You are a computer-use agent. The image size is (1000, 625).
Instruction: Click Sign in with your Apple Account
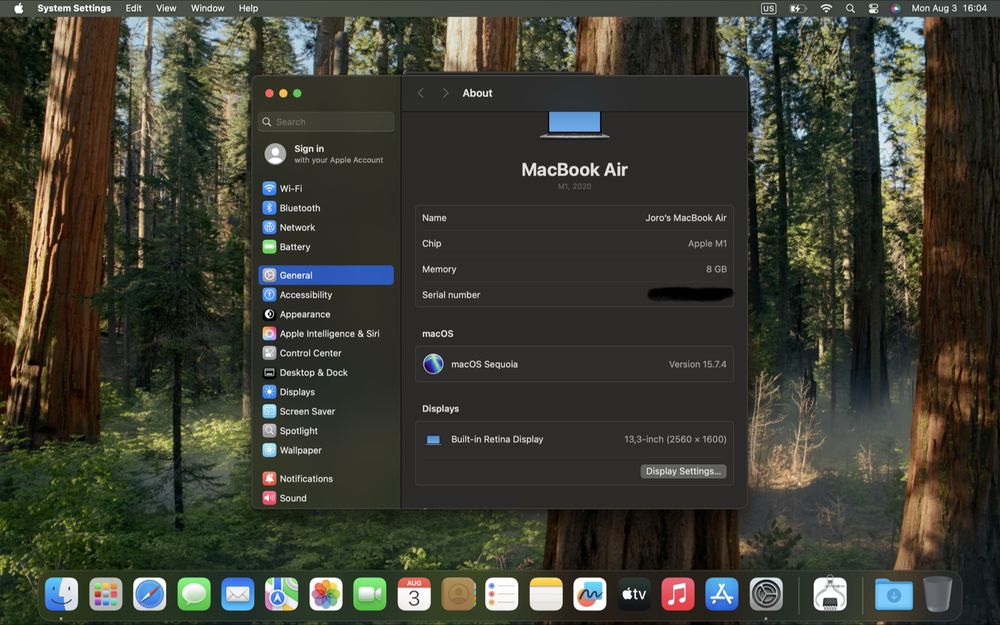point(326,154)
